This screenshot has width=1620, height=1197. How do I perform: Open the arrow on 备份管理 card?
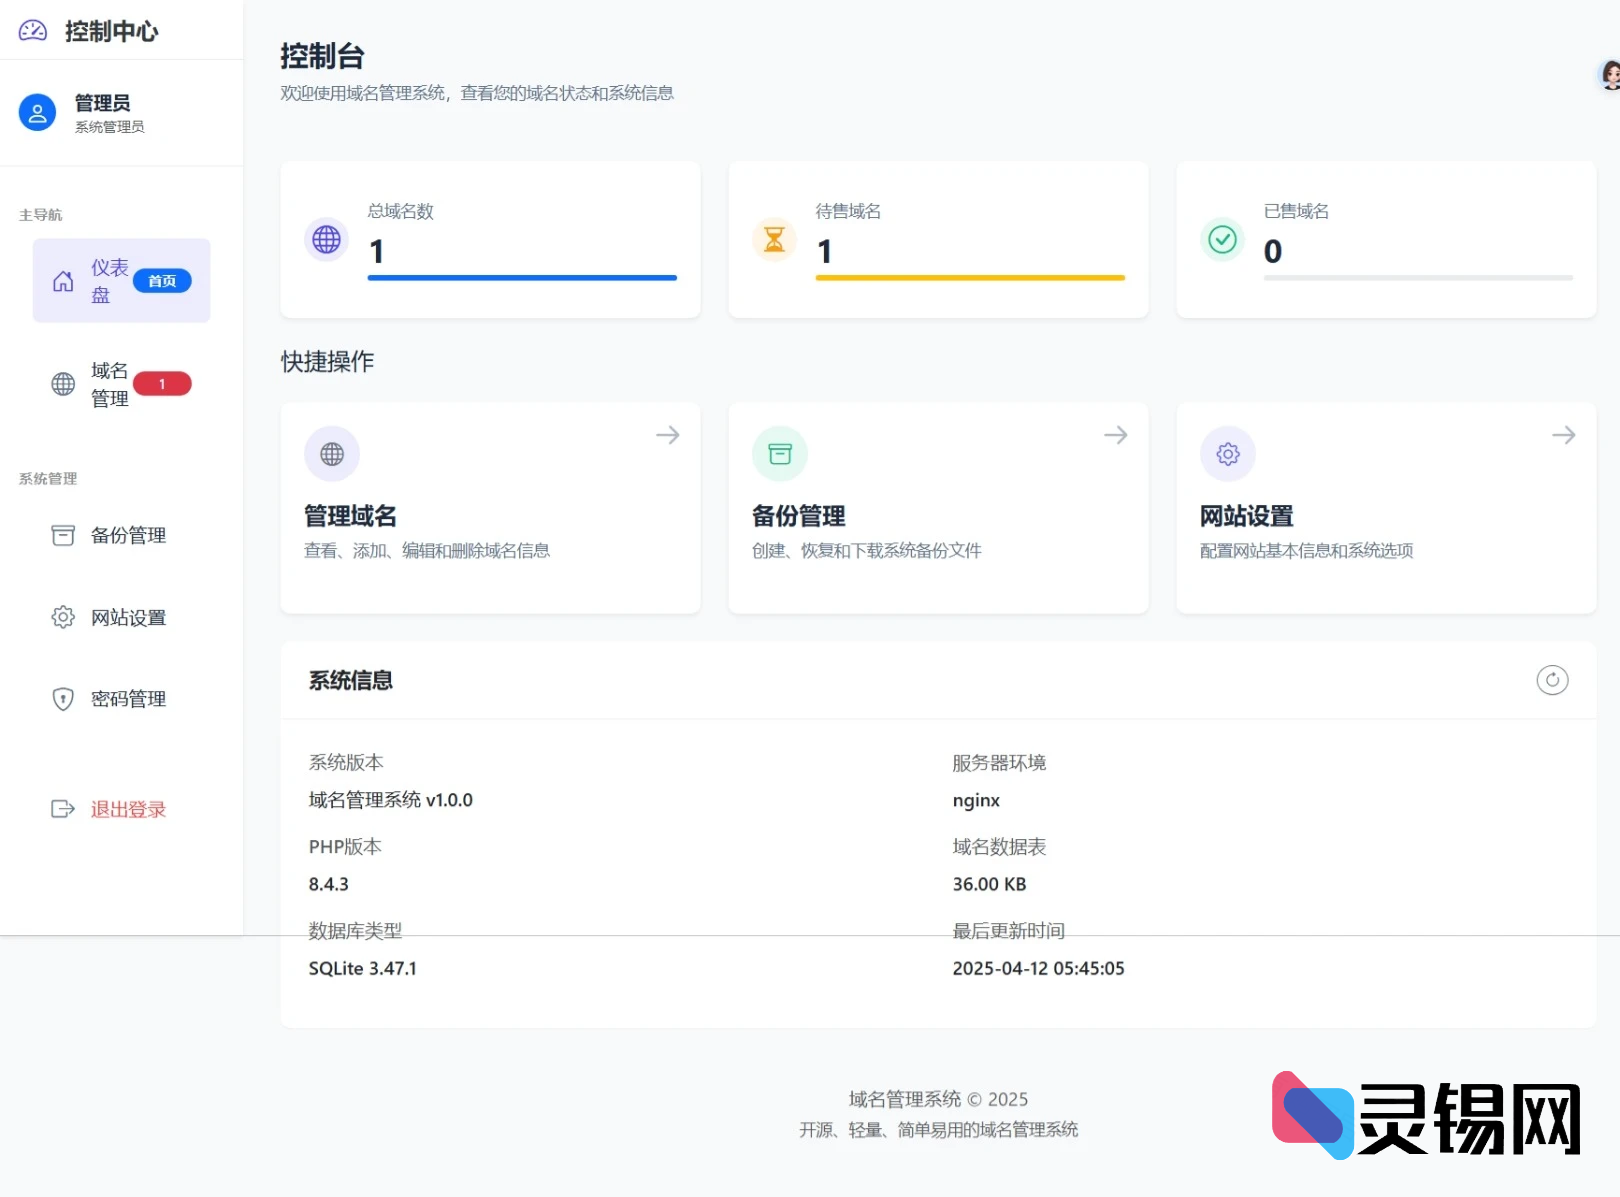1115,435
